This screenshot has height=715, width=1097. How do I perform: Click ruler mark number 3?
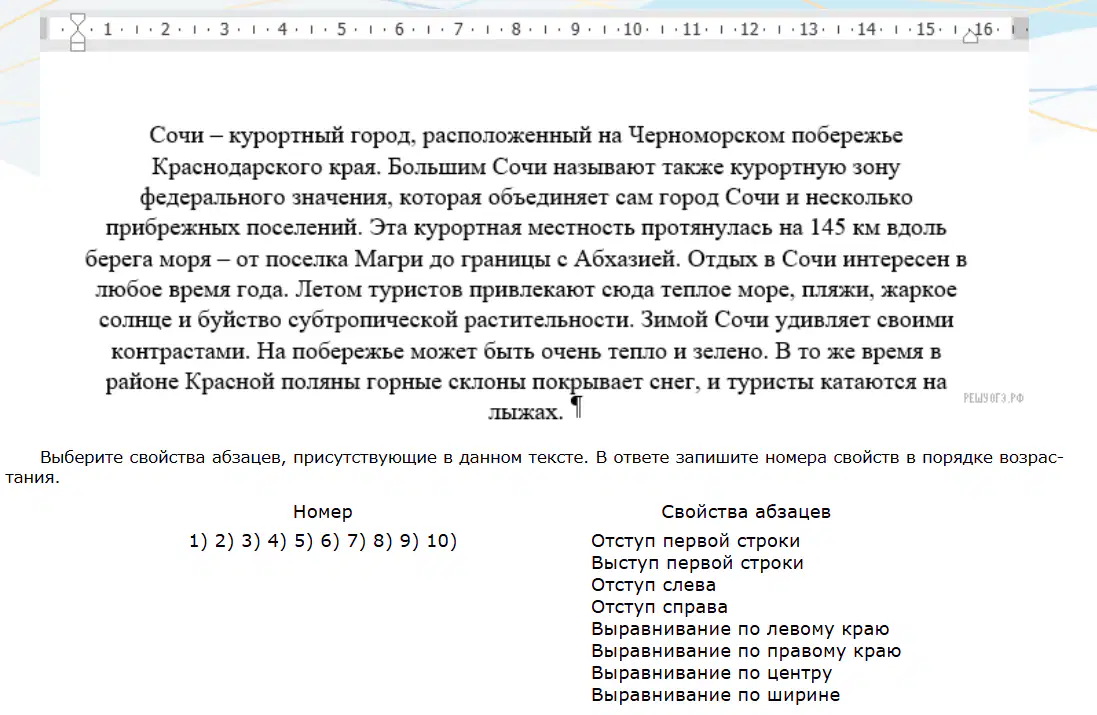[x=224, y=29]
